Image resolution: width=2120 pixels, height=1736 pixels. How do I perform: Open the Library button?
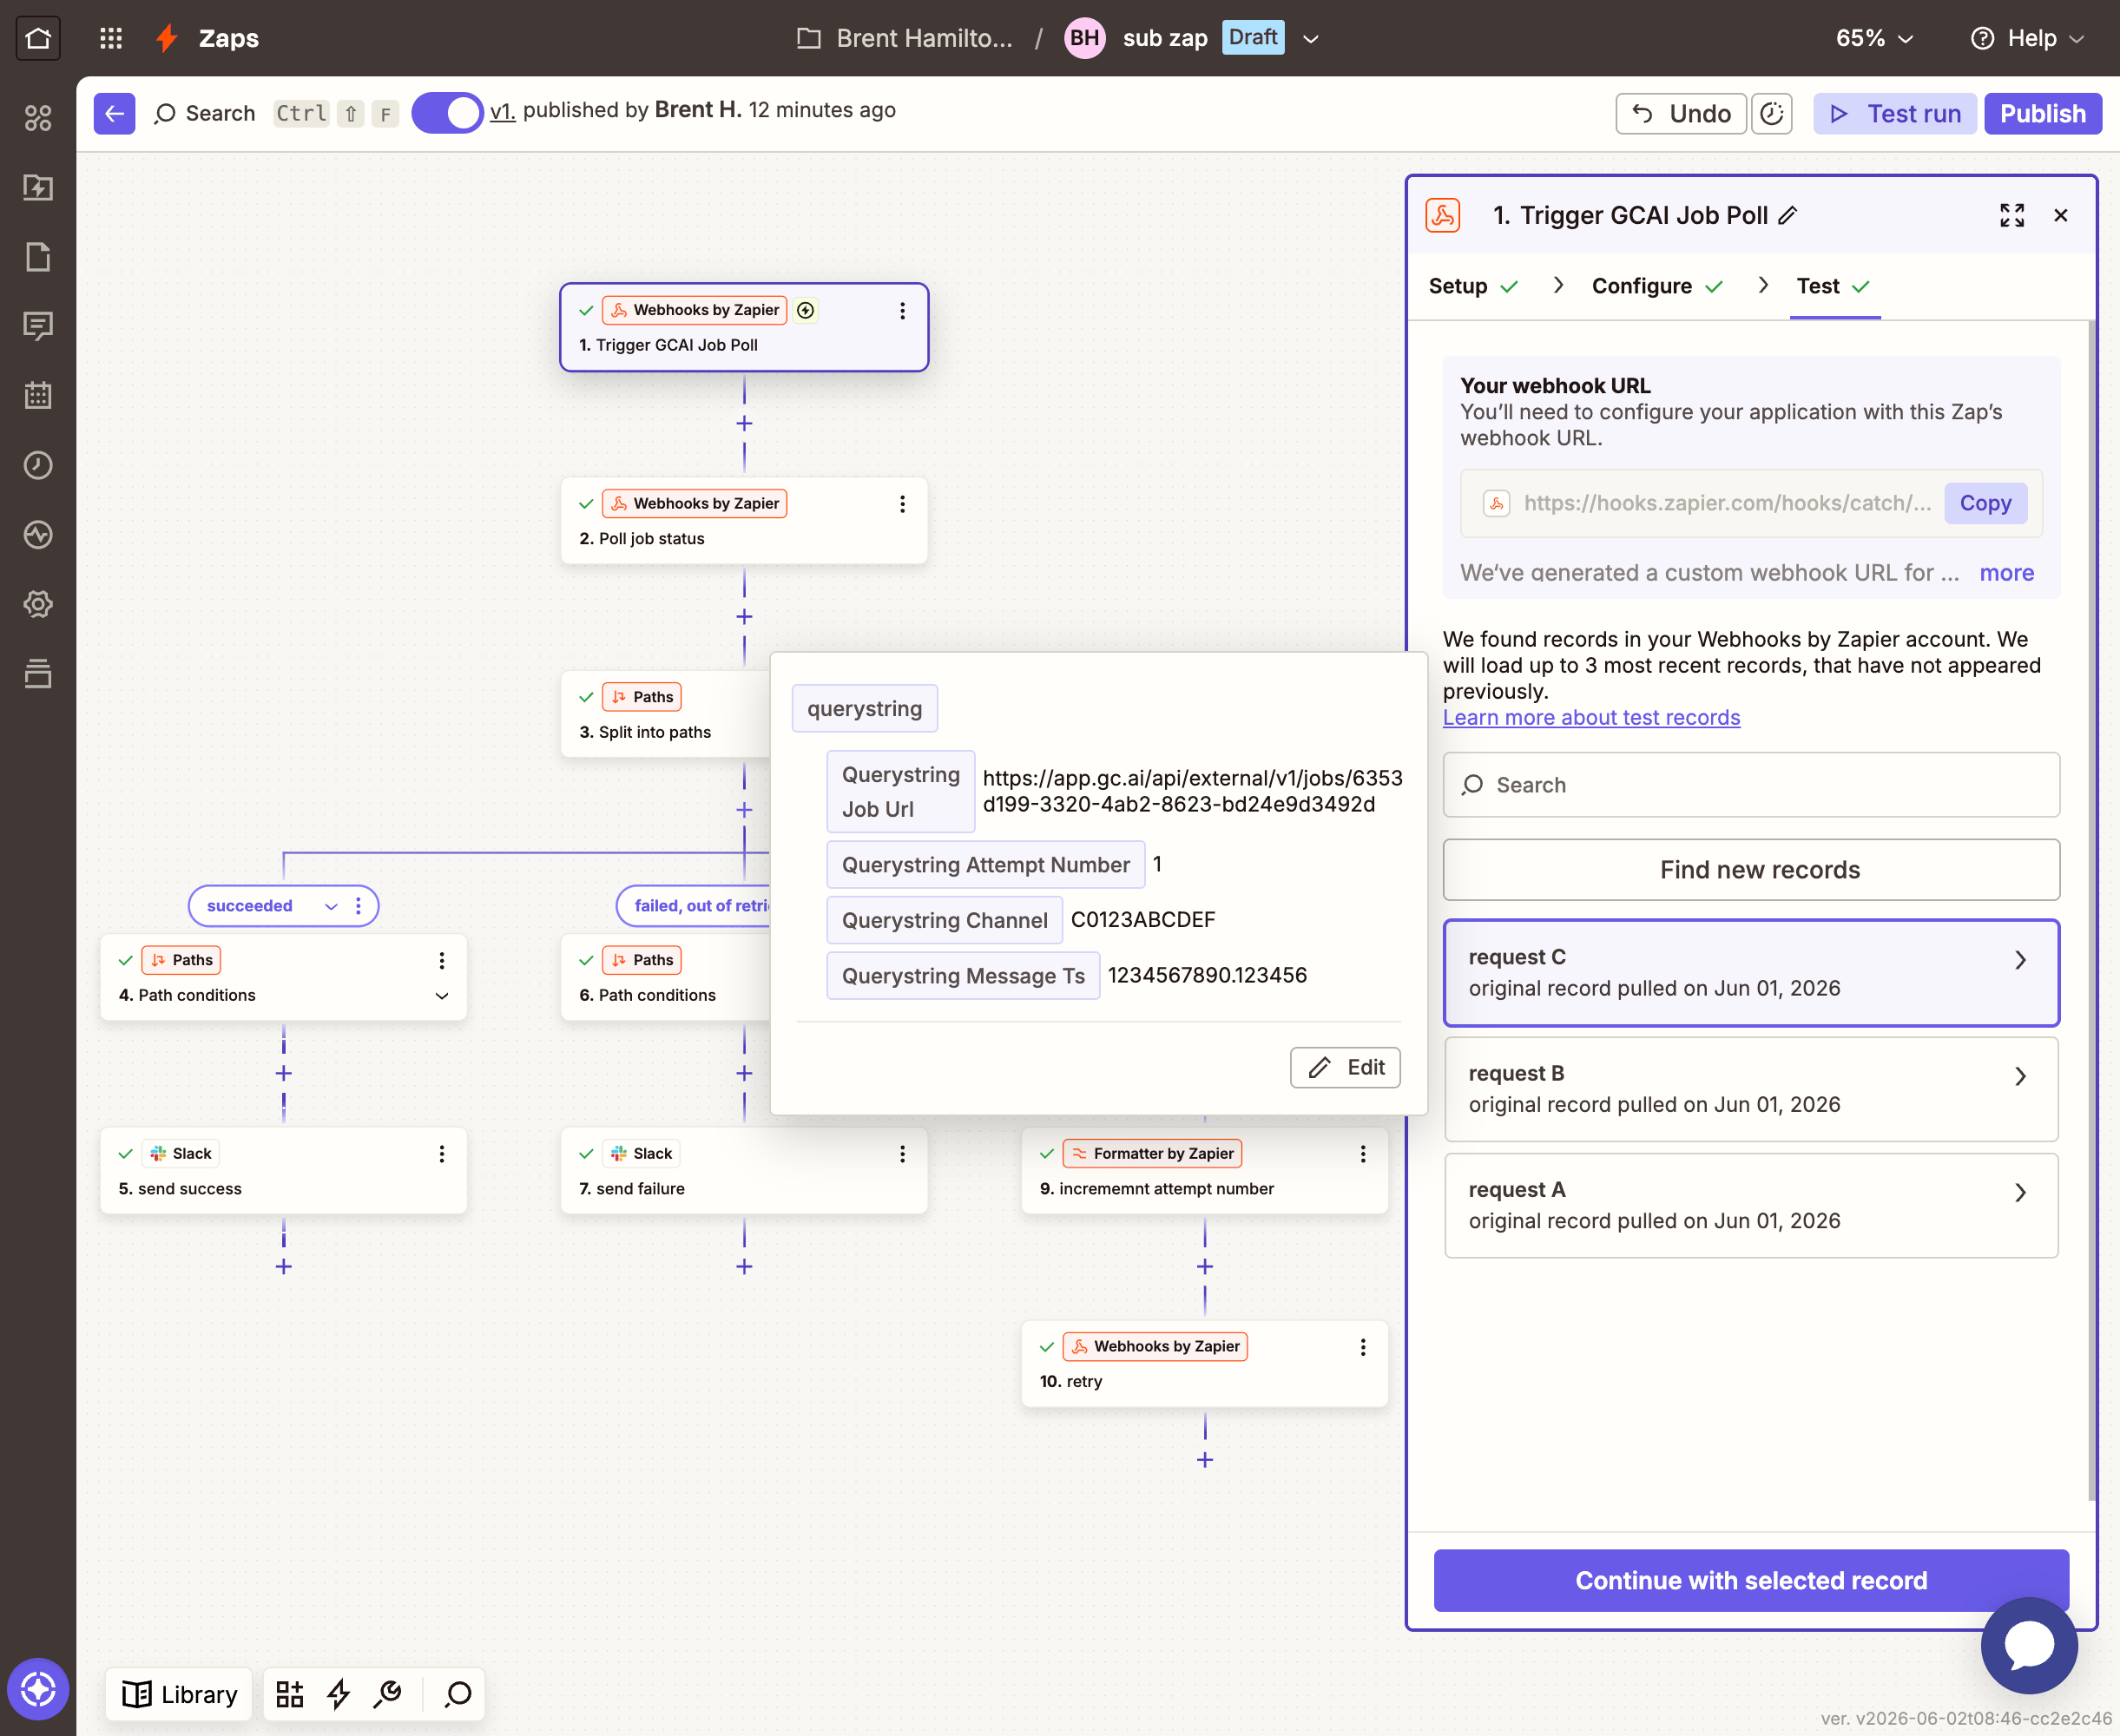[179, 1693]
